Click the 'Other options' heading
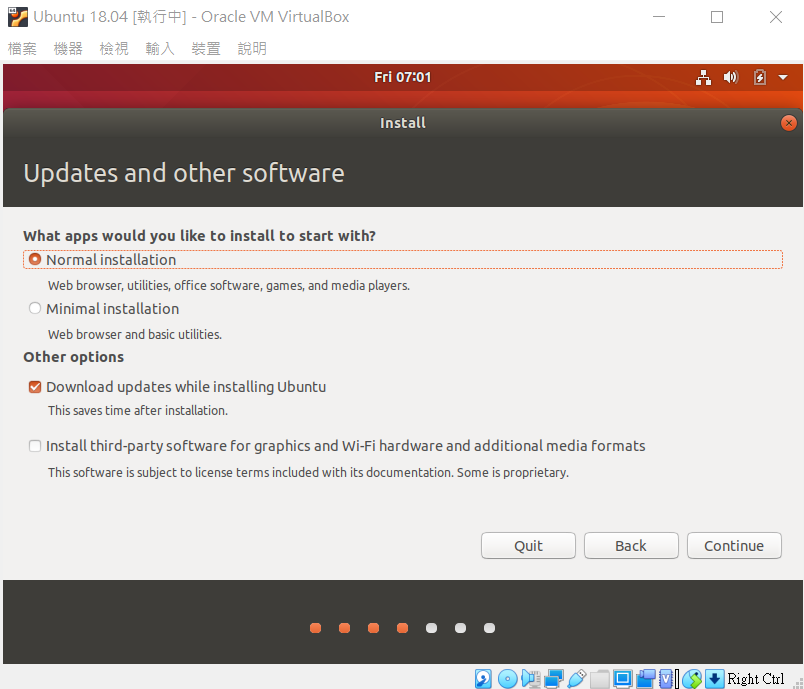This screenshot has width=804, height=689. coord(74,357)
